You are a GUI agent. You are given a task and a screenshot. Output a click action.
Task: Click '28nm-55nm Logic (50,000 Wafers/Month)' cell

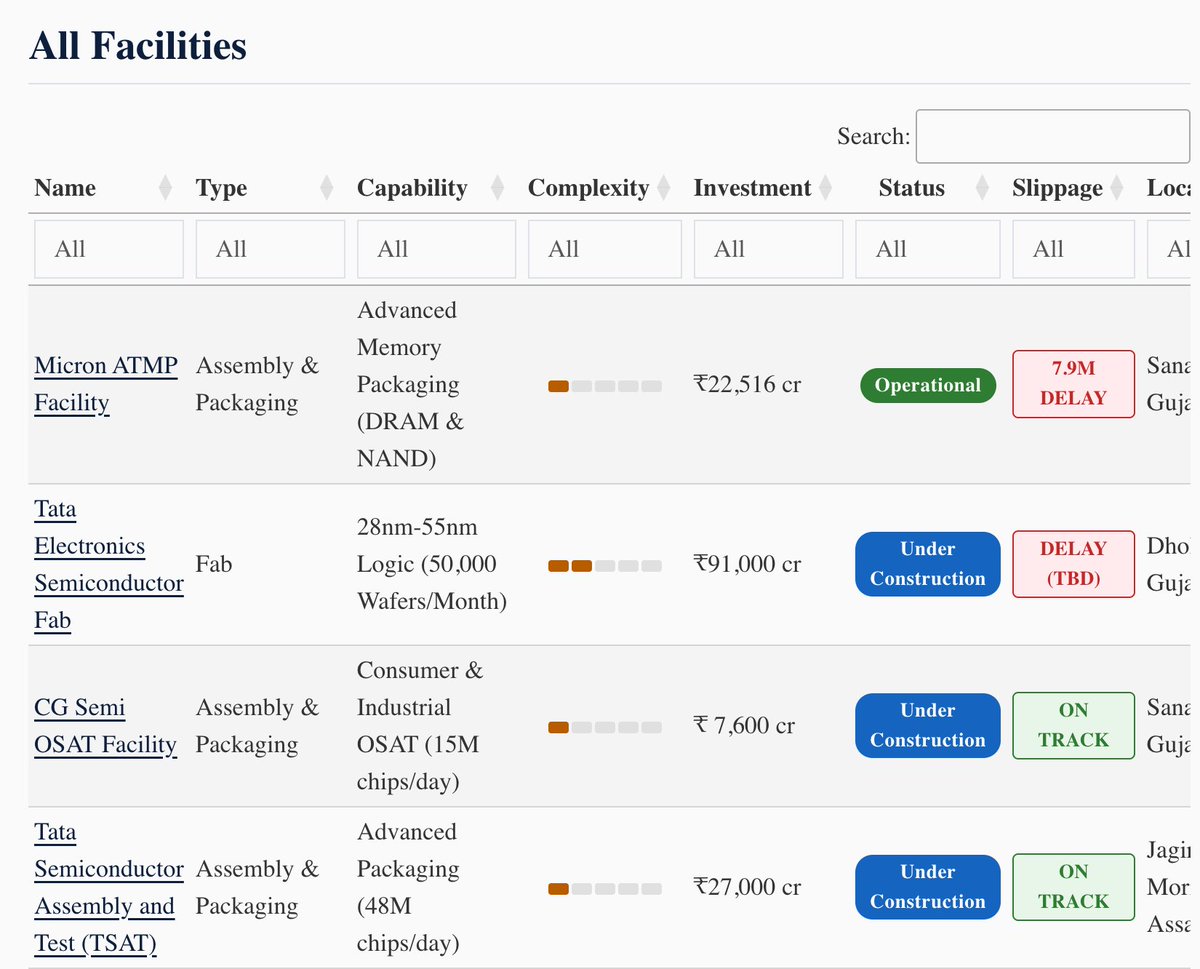(432, 565)
